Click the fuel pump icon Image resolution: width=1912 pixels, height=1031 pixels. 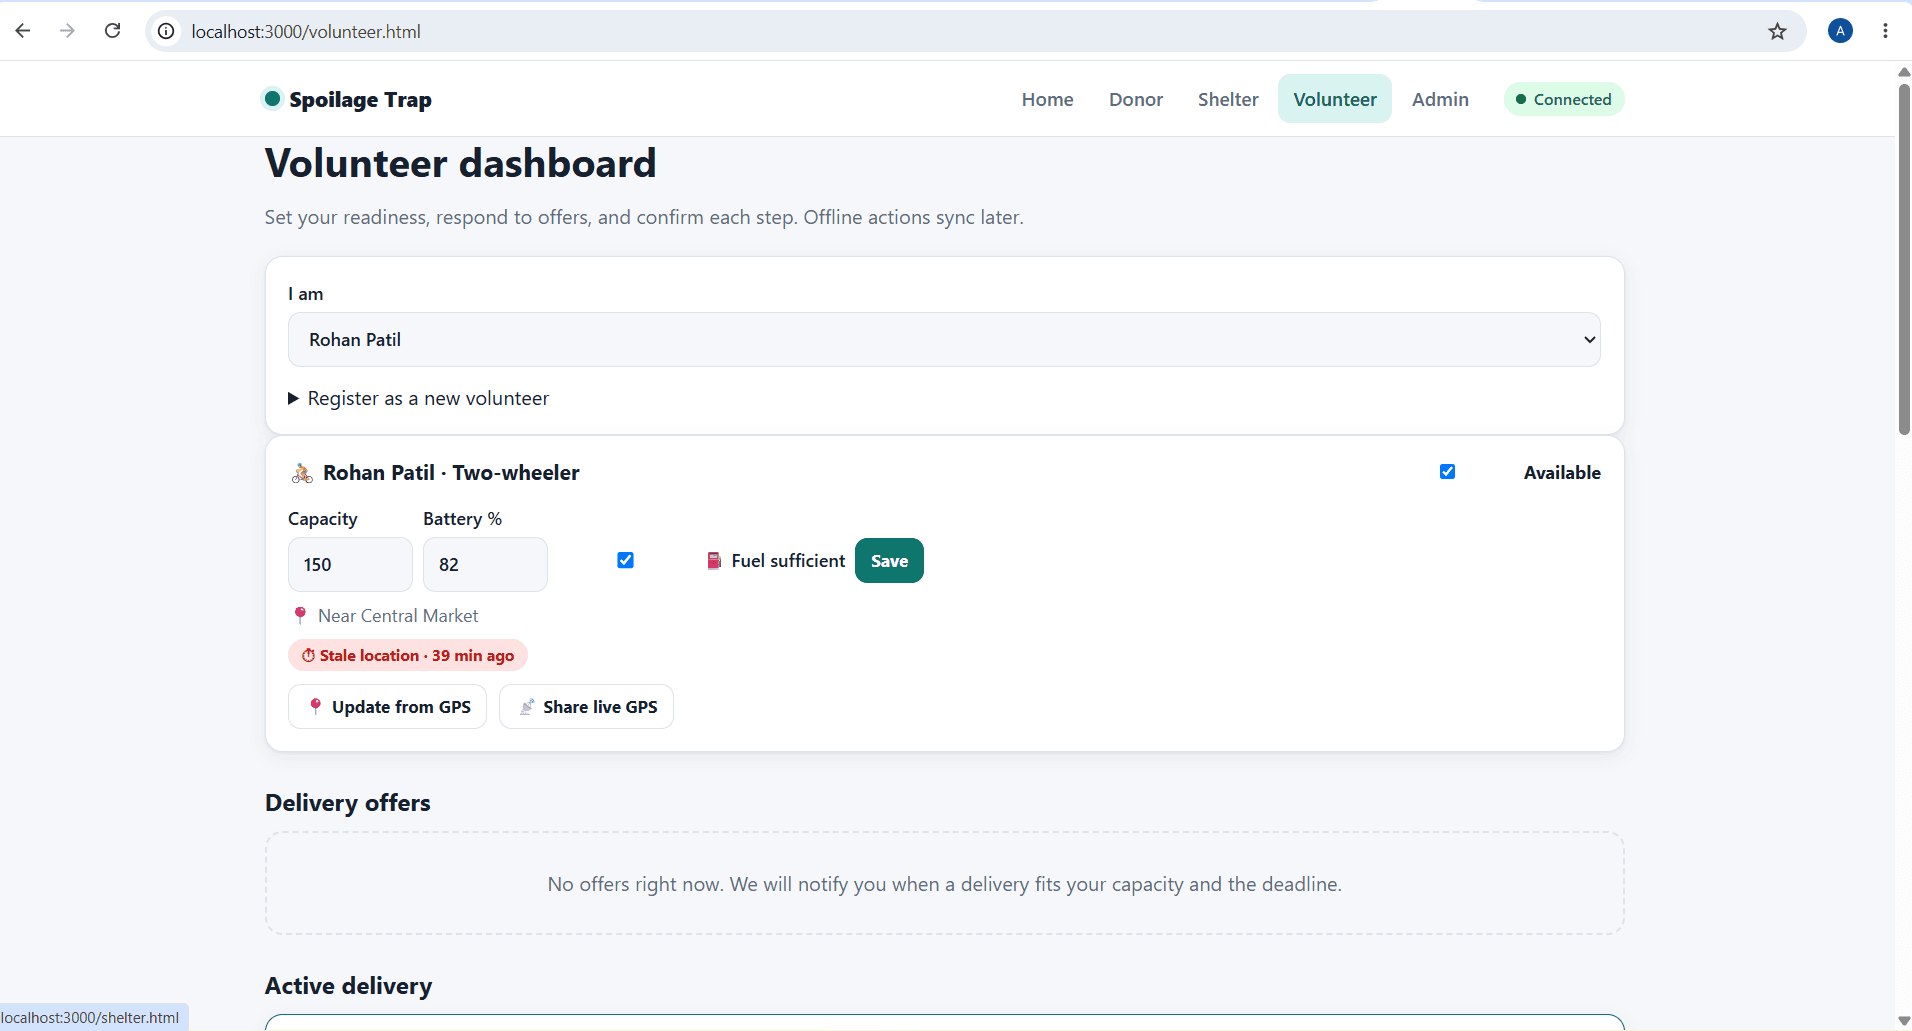714,561
